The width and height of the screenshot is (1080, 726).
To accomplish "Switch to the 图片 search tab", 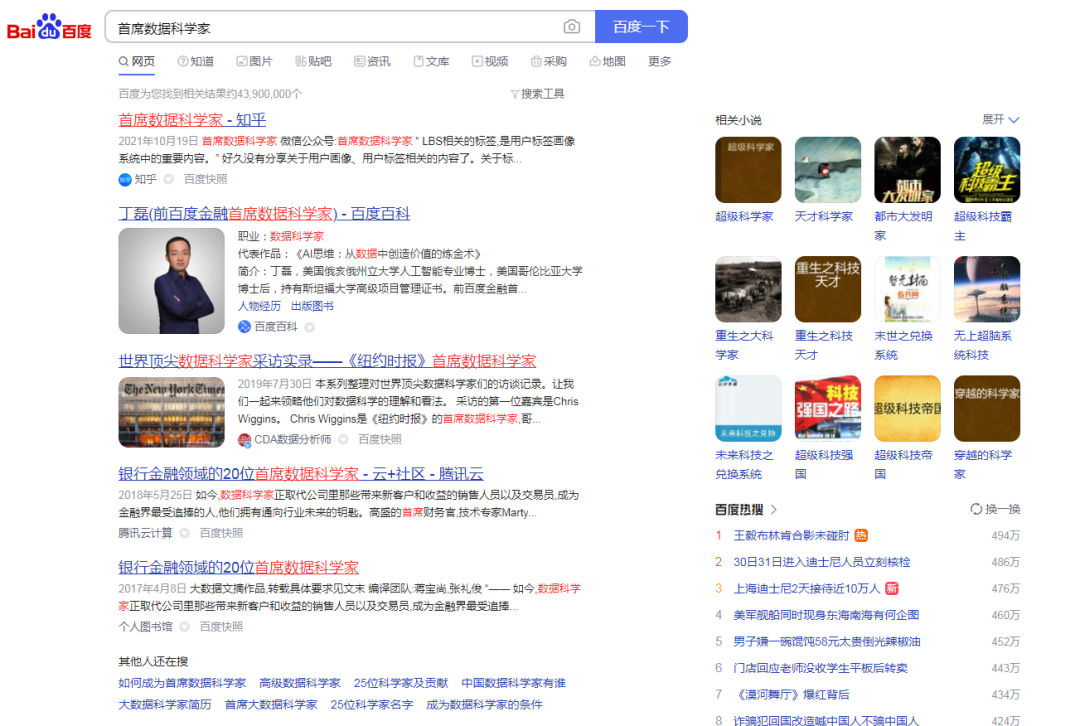I will (x=256, y=61).
